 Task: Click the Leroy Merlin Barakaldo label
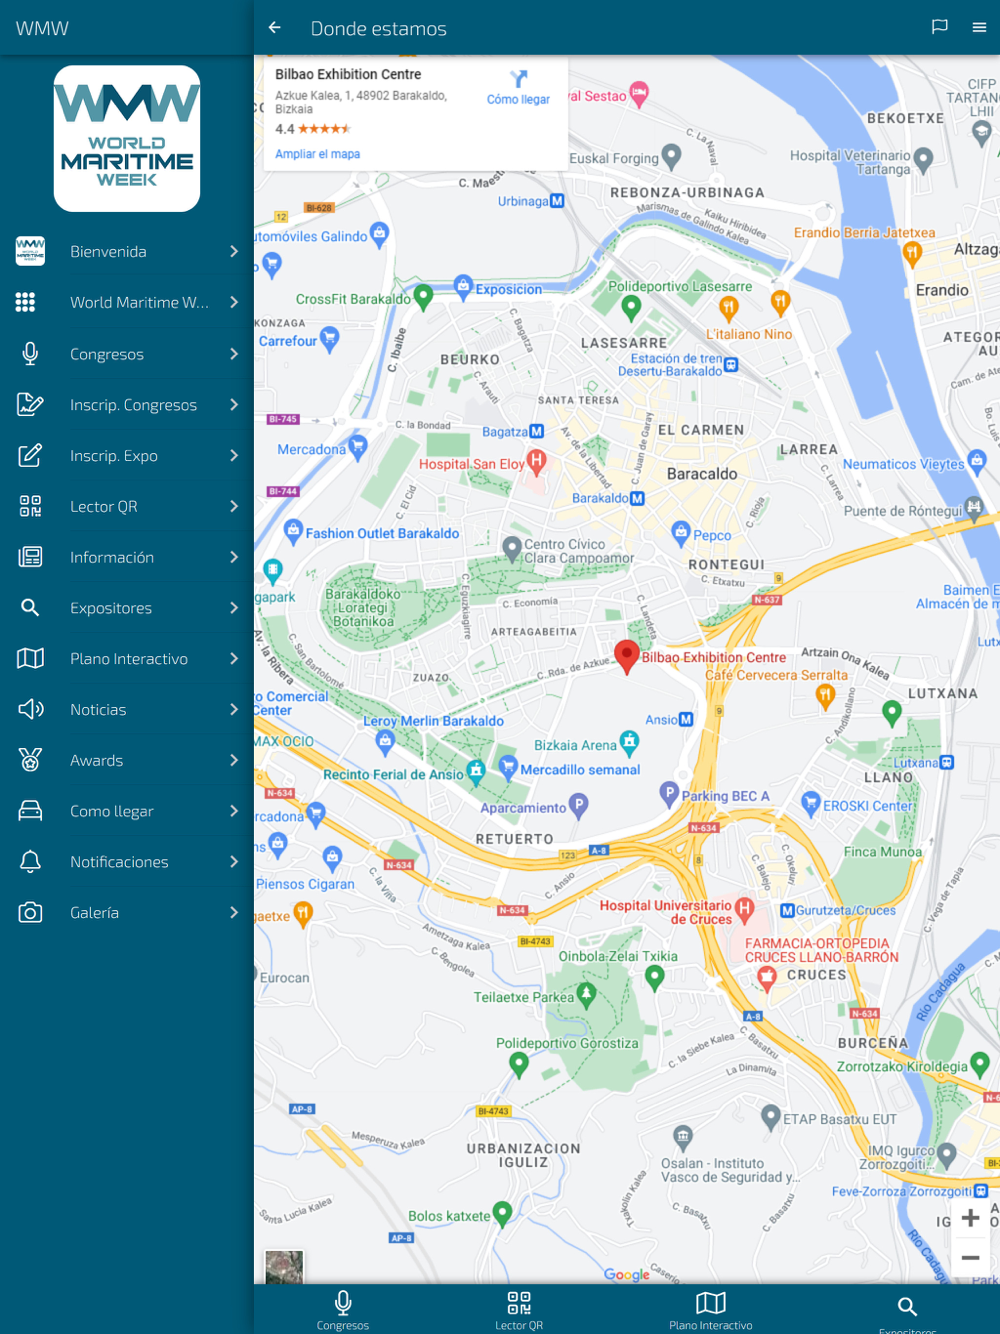pos(433,721)
